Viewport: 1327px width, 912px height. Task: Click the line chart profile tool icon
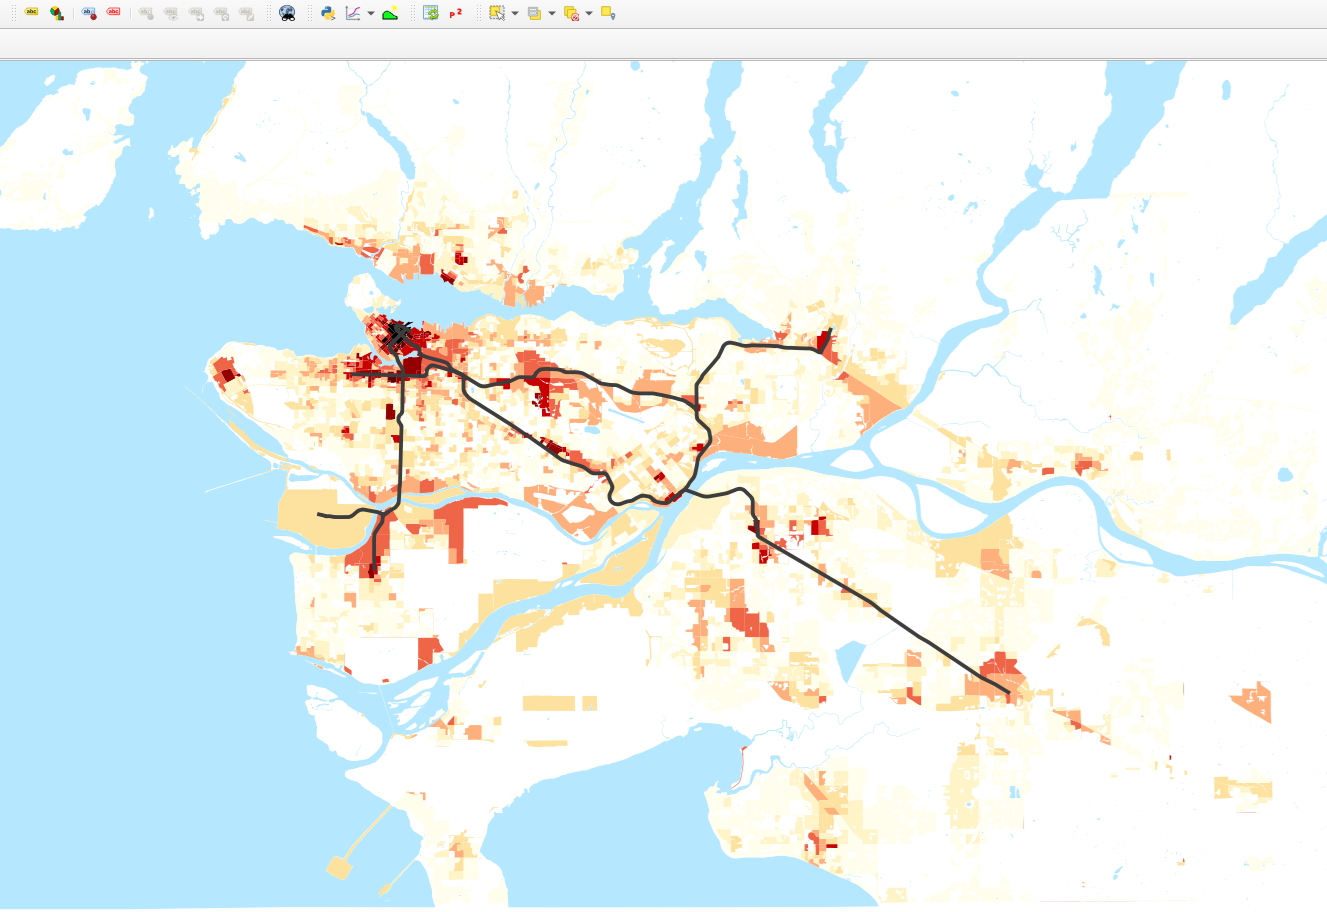(x=353, y=13)
